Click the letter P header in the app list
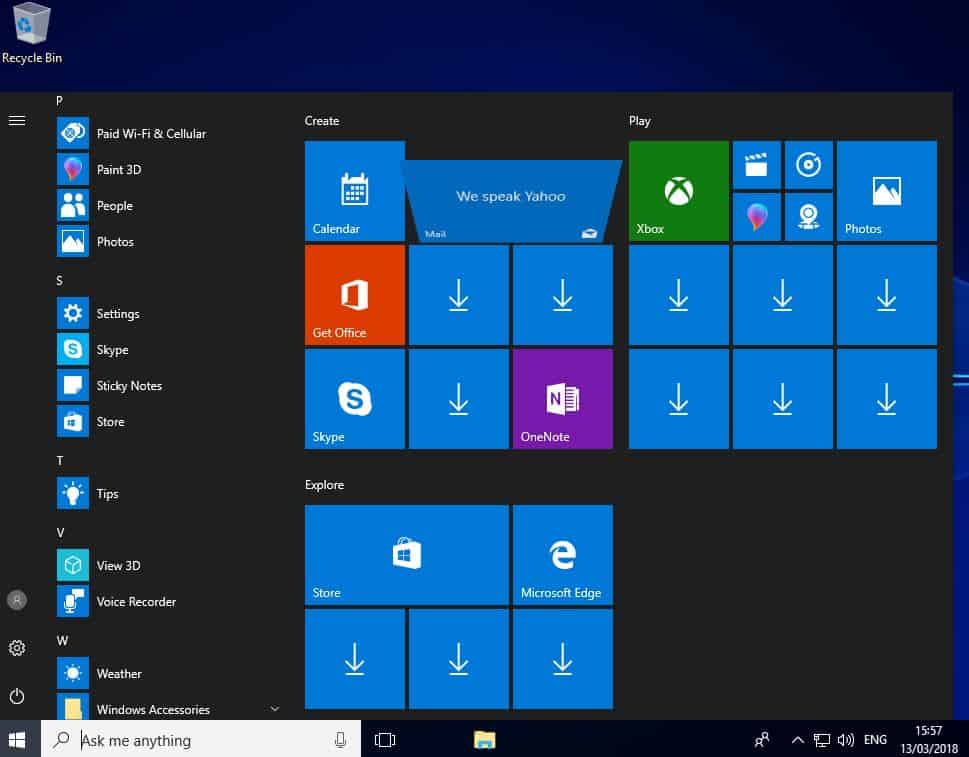This screenshot has width=969, height=757. tap(59, 101)
